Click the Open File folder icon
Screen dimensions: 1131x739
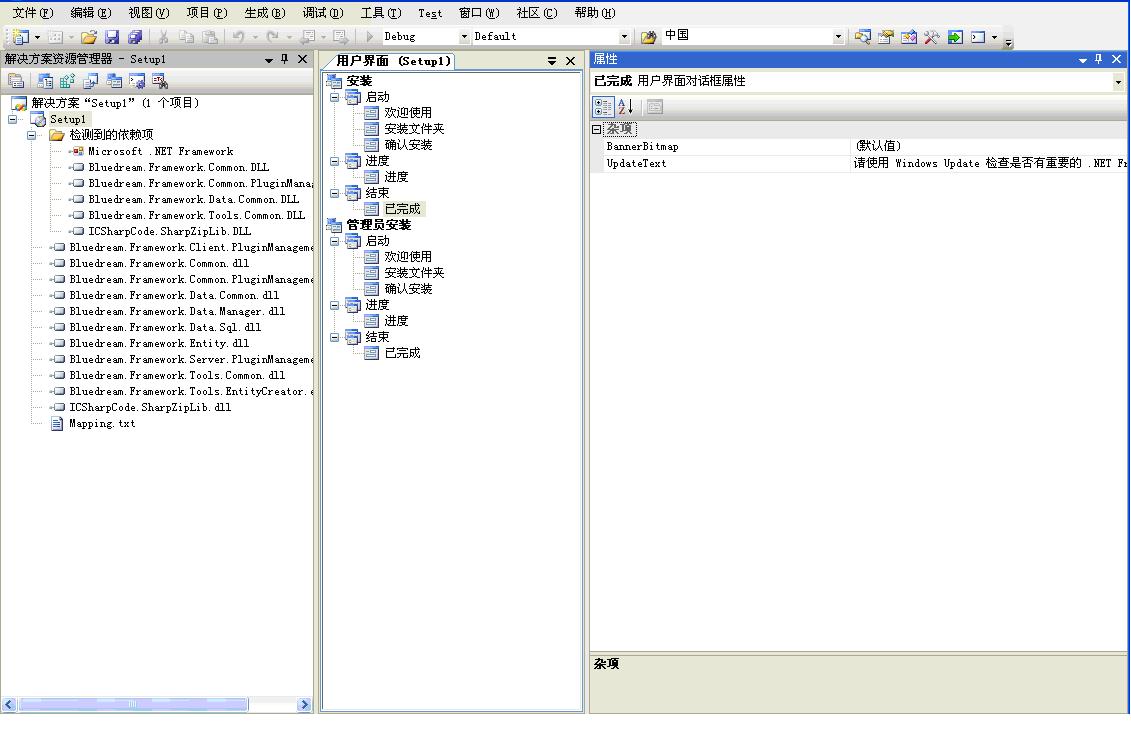click(89, 37)
